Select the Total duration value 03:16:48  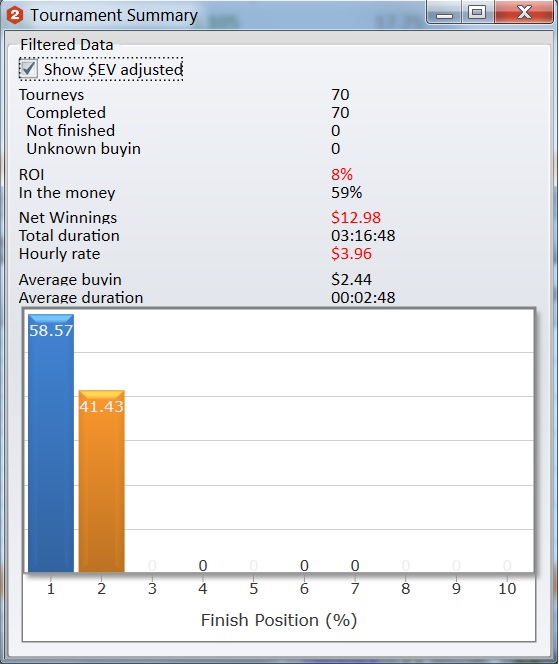coord(363,235)
